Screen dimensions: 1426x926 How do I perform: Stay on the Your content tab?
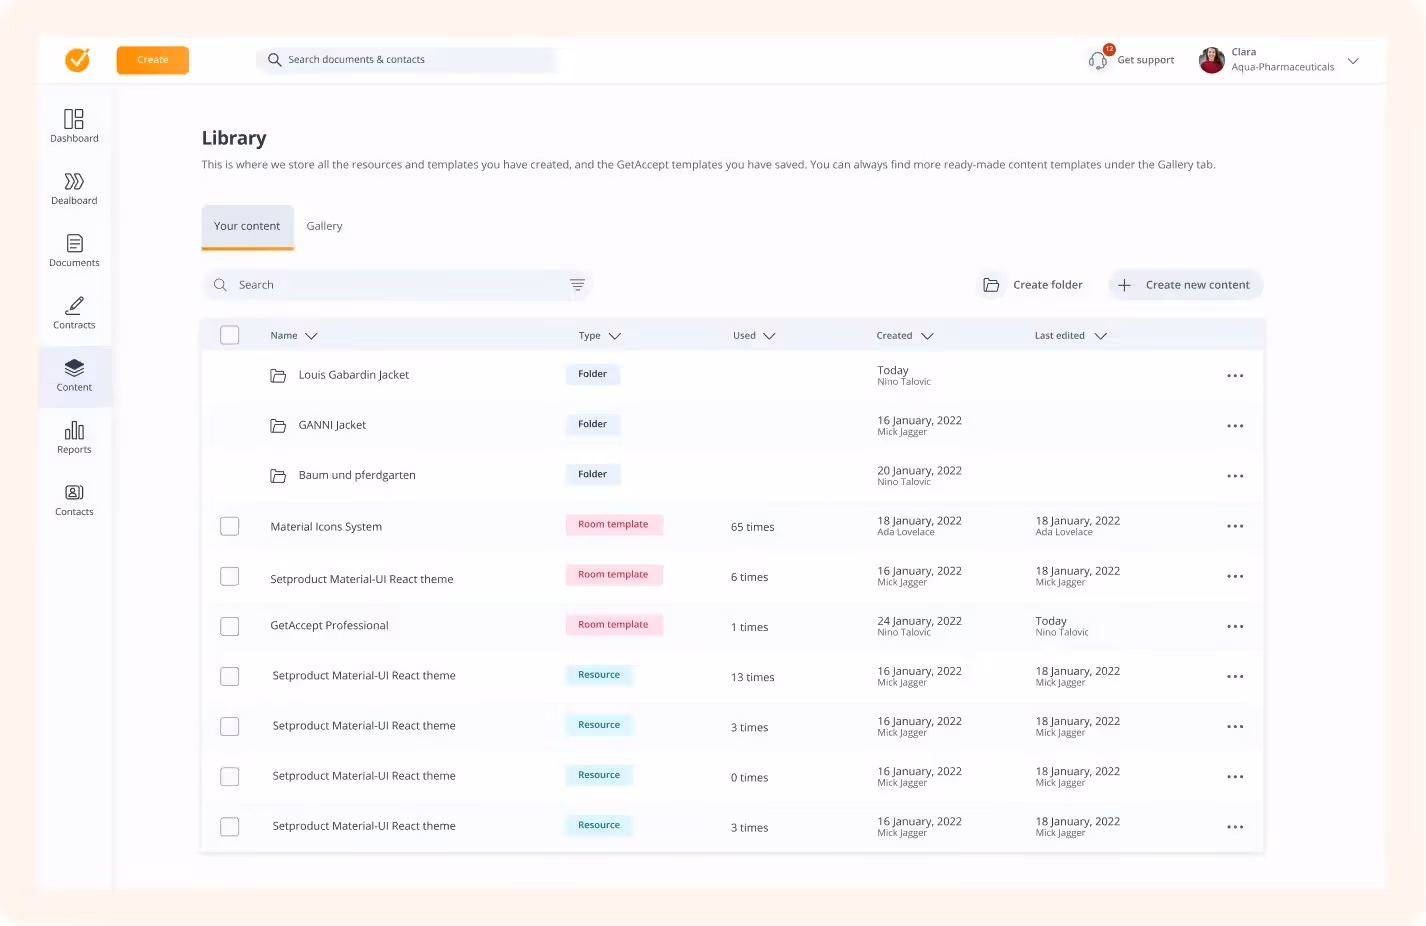click(247, 225)
